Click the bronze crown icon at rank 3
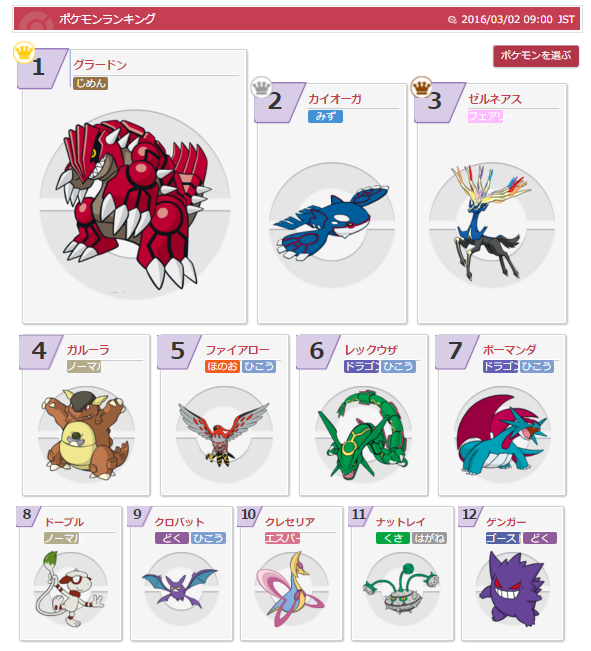Viewport: 591px width, 651px height. click(x=422, y=87)
